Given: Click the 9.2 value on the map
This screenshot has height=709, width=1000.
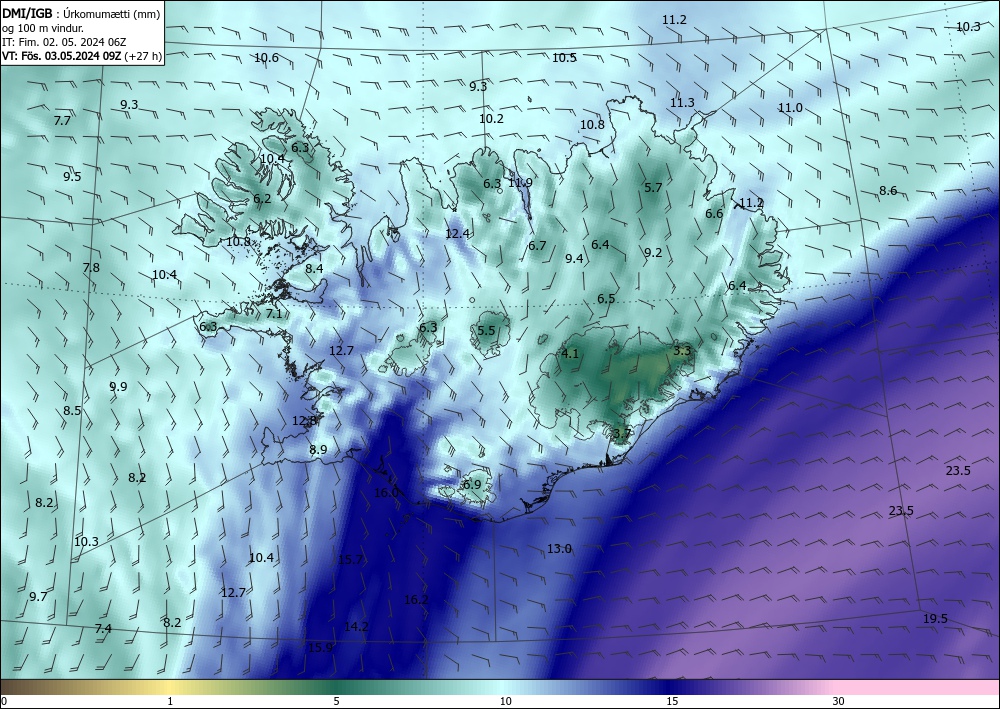Looking at the screenshot, I should pyautogui.click(x=653, y=252).
